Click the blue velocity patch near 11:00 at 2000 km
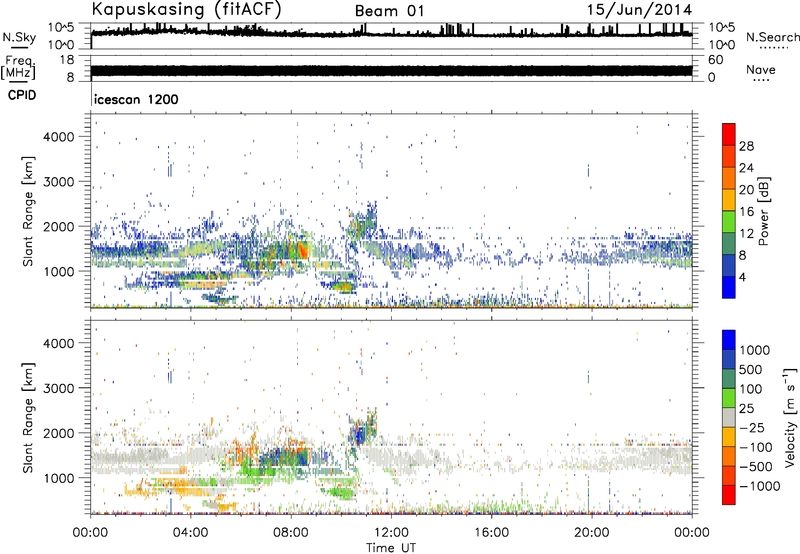This screenshot has height=554, width=800. pyautogui.click(x=360, y=435)
